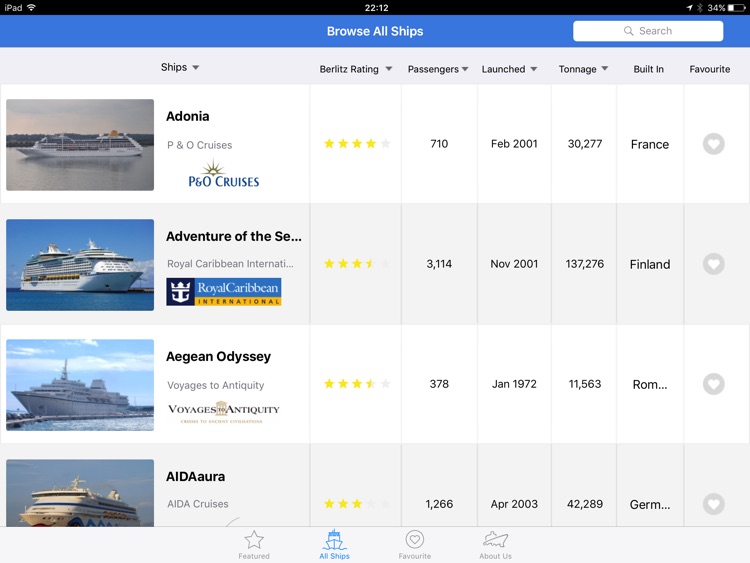This screenshot has width=750, height=563.
Task: Click the Voyages to Antiquity logo
Action: pyautogui.click(x=224, y=412)
